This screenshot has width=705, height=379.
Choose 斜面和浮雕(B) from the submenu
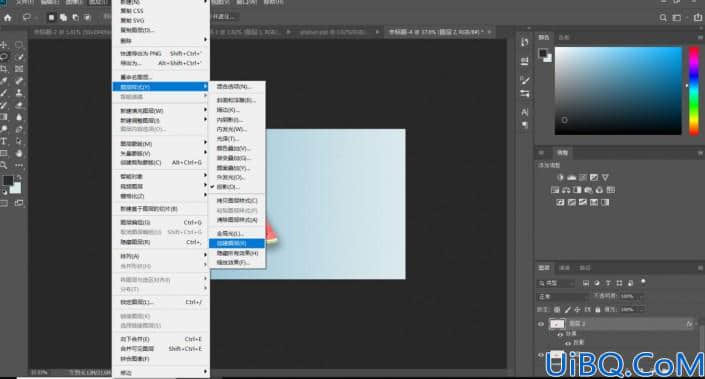point(237,100)
